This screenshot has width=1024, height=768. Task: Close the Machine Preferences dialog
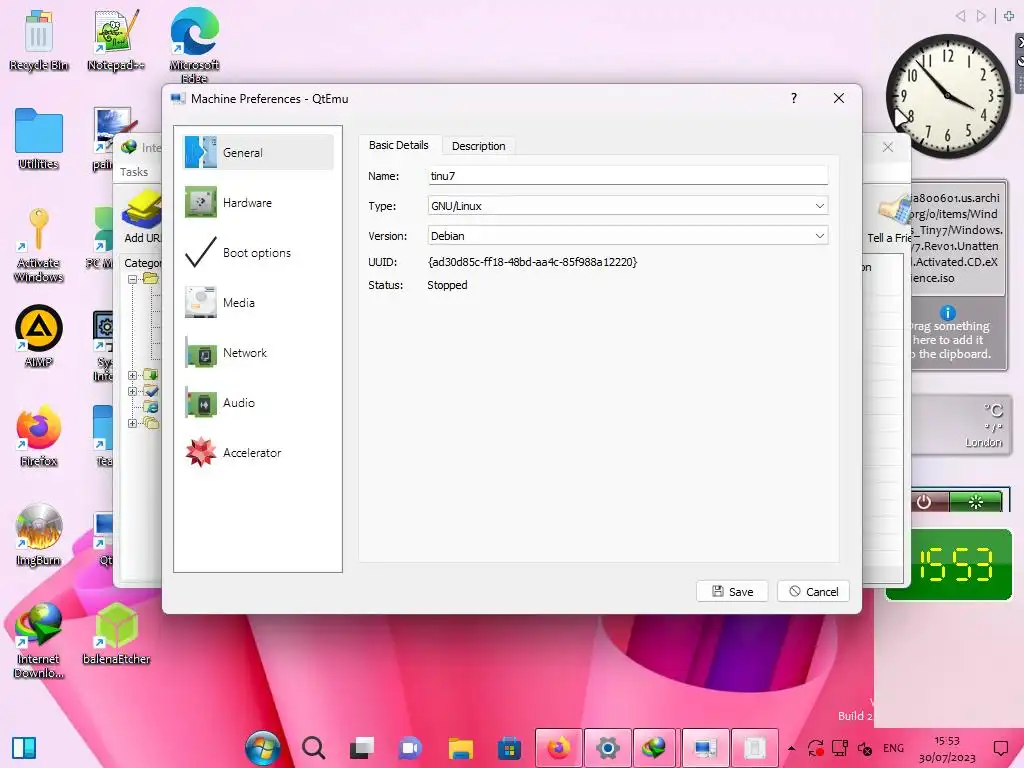coord(839,98)
